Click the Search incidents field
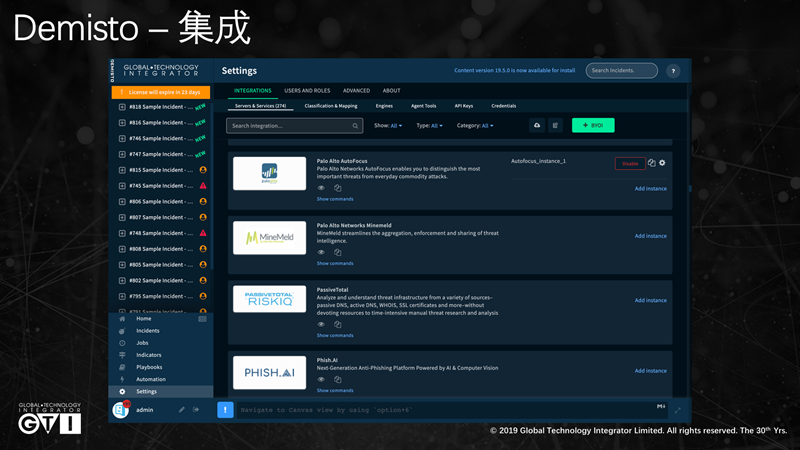The width and height of the screenshot is (800, 450). click(621, 70)
